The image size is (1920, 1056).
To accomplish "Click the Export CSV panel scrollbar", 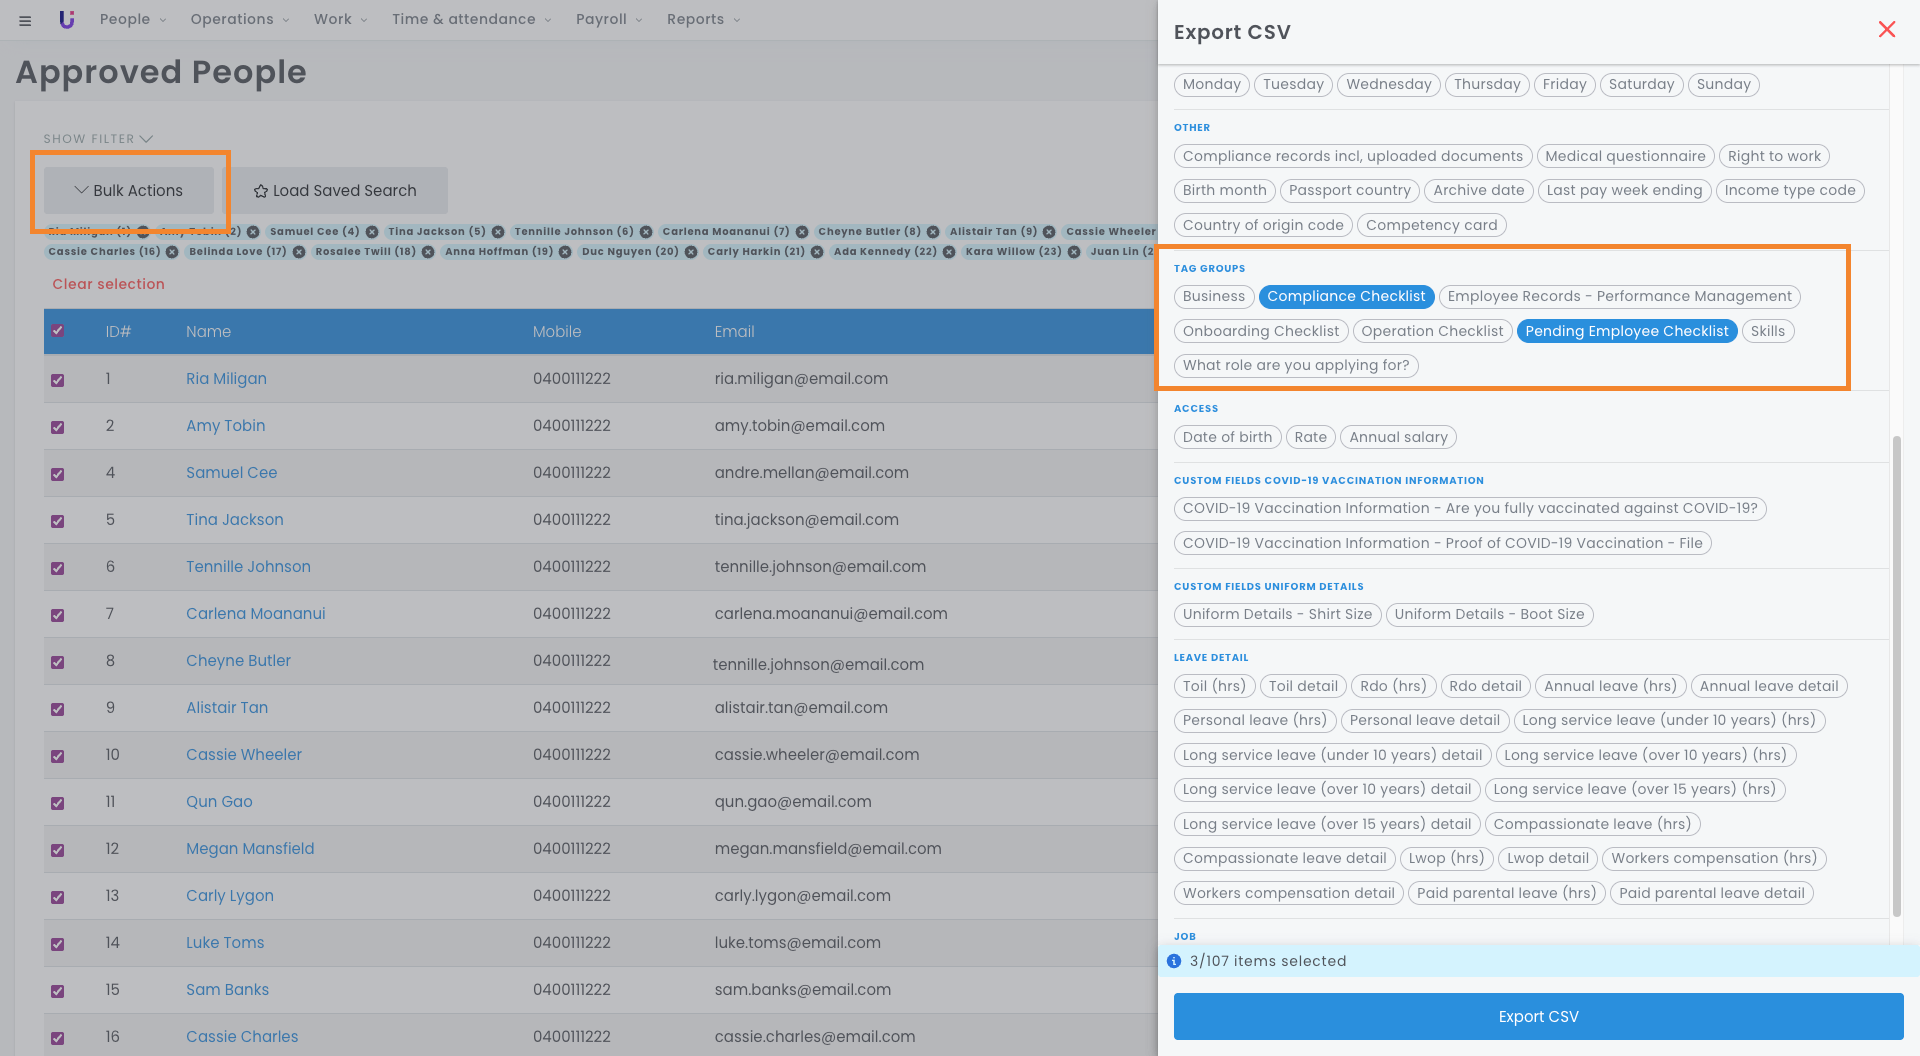I will (x=1896, y=675).
